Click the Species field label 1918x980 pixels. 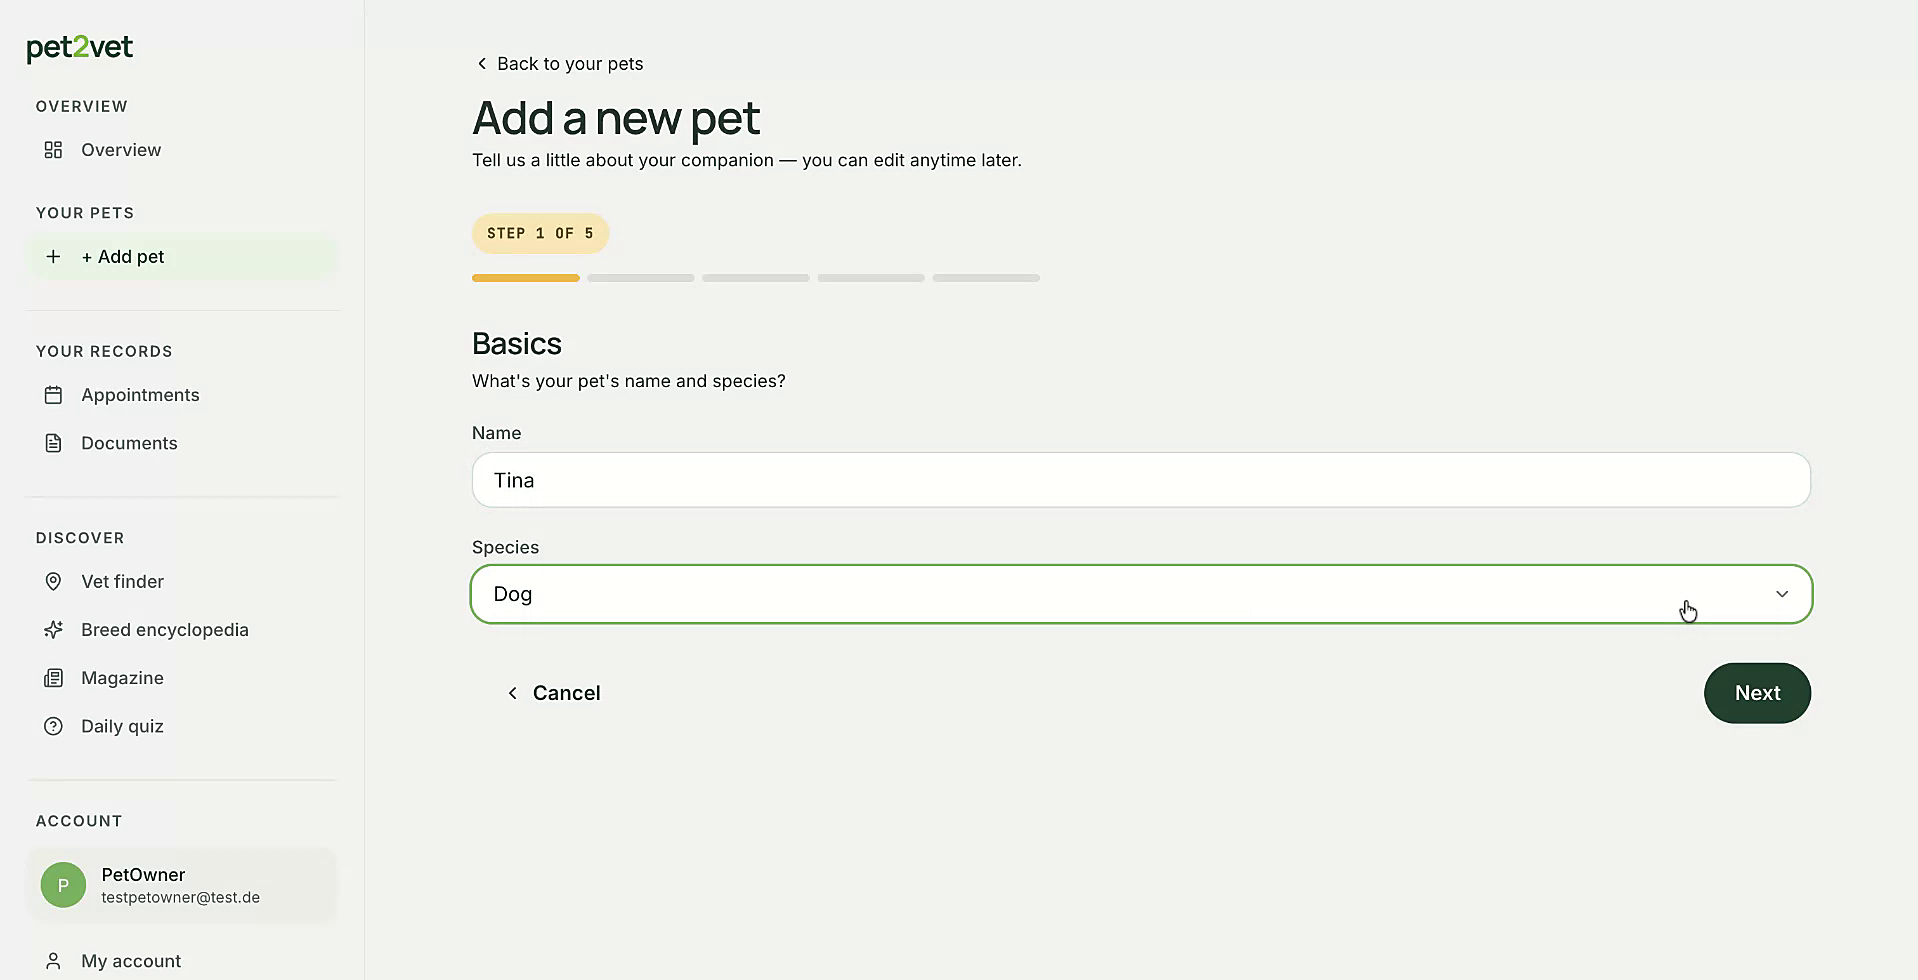[505, 547]
